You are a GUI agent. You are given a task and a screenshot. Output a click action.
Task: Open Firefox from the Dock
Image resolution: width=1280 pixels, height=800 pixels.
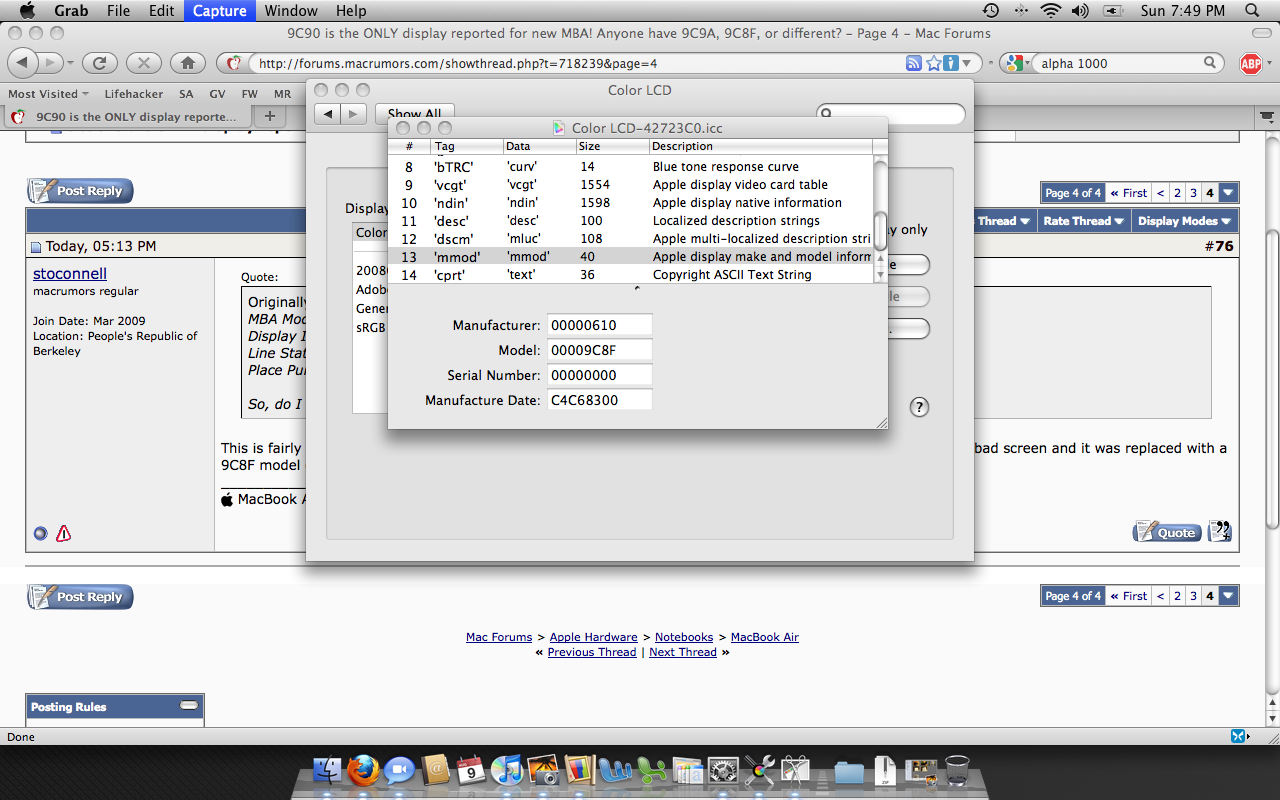click(x=364, y=770)
